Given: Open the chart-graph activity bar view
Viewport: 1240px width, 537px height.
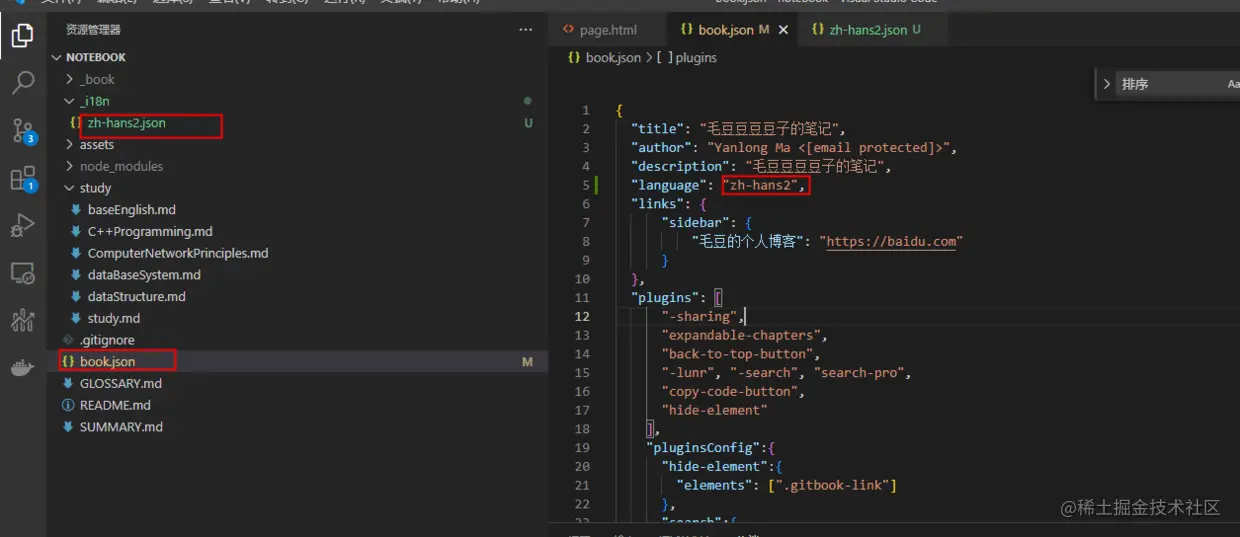Looking at the screenshot, I should (22, 320).
